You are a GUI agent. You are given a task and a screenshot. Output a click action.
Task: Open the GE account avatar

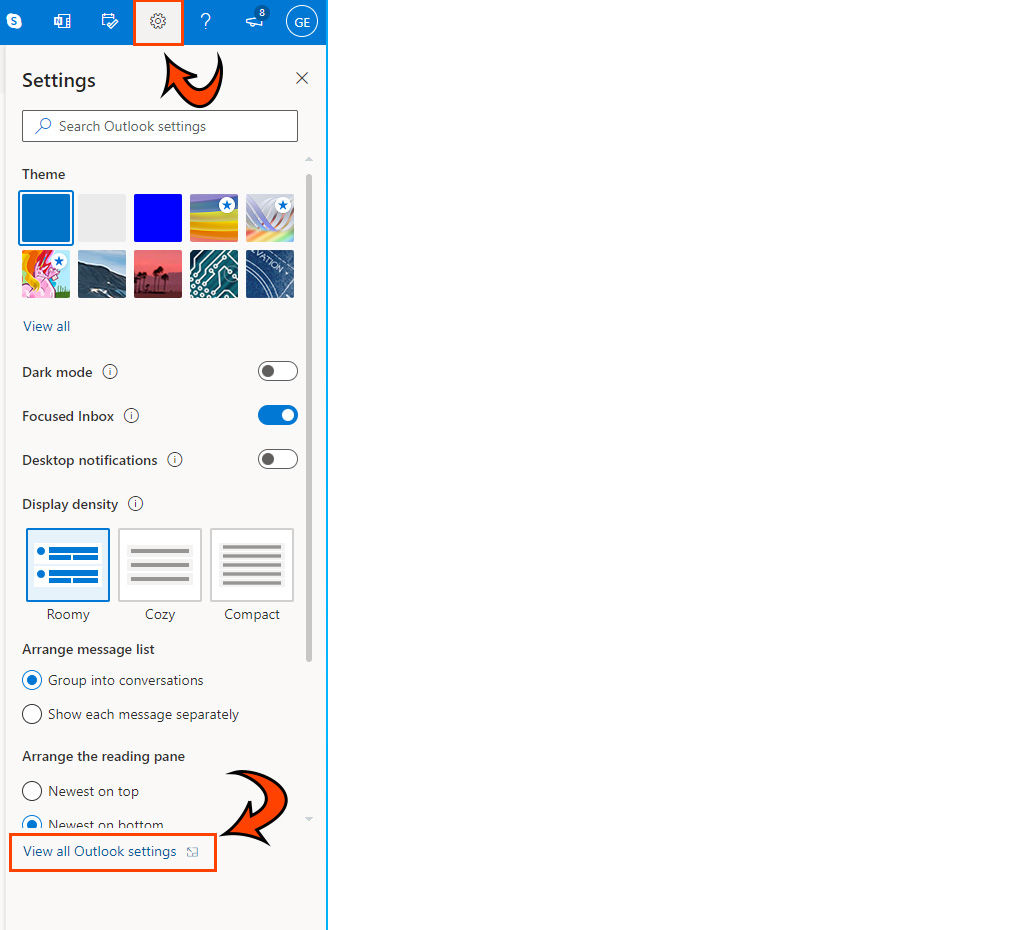302,21
